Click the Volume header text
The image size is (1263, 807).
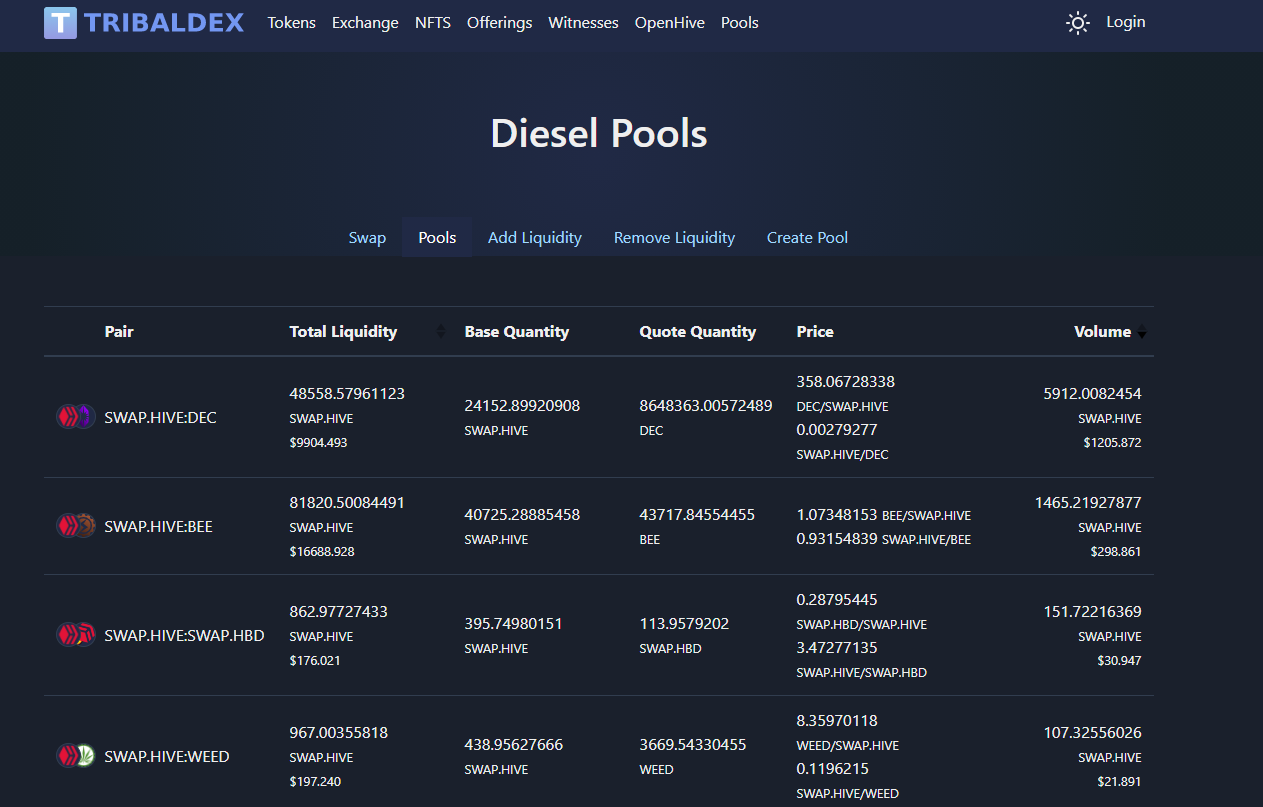tap(1103, 332)
